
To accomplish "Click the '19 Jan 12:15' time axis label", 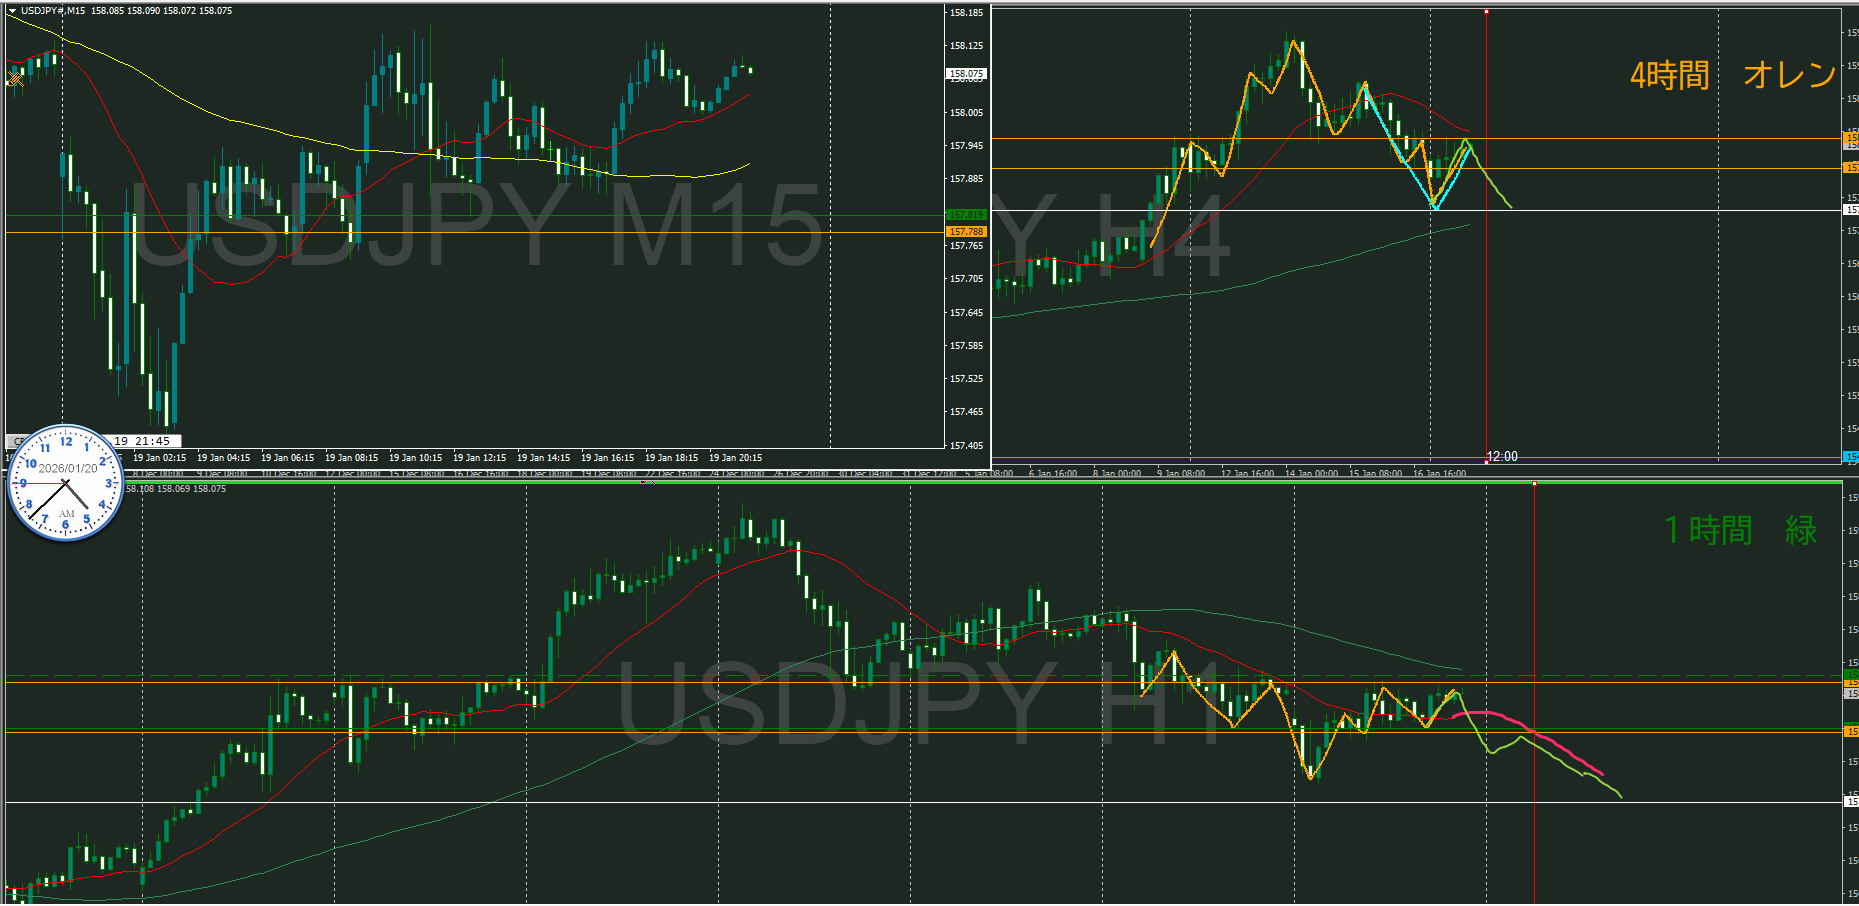I will pyautogui.click(x=479, y=458).
